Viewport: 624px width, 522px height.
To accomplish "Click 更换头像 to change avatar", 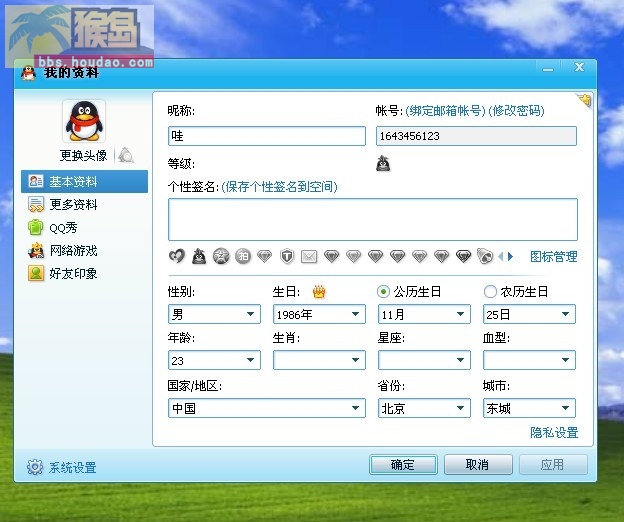I will [83, 155].
